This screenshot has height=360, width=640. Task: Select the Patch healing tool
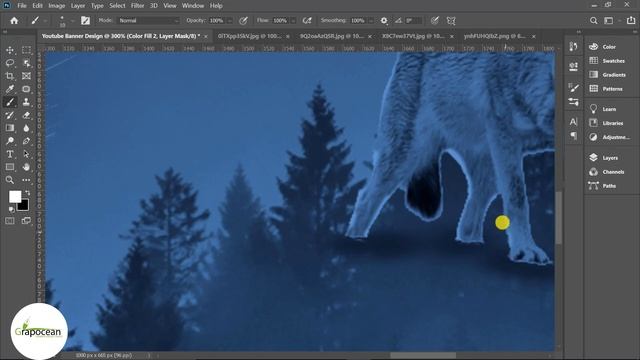[26, 89]
